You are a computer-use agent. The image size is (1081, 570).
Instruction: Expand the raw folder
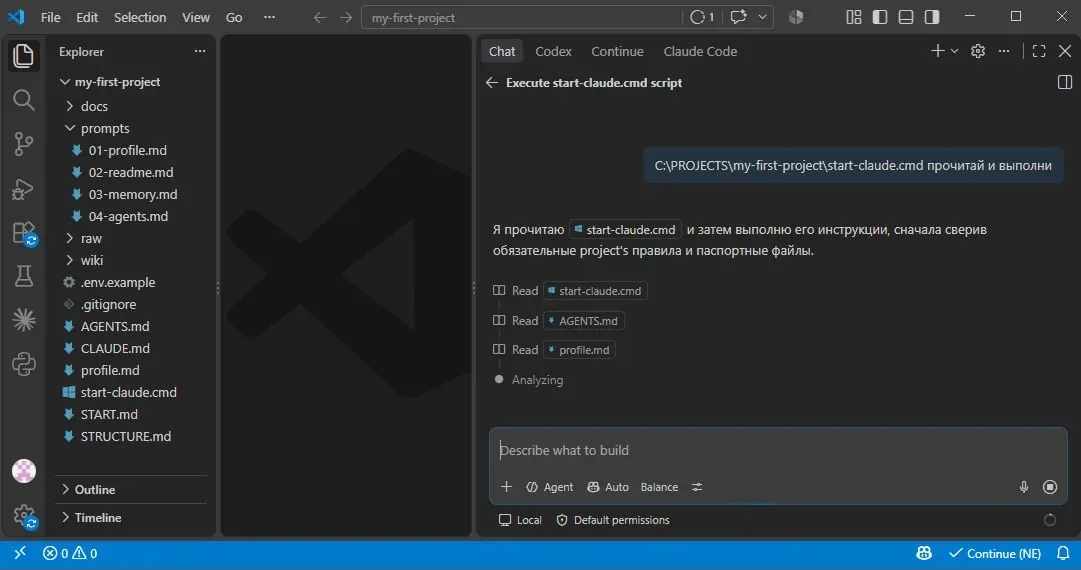[70, 238]
